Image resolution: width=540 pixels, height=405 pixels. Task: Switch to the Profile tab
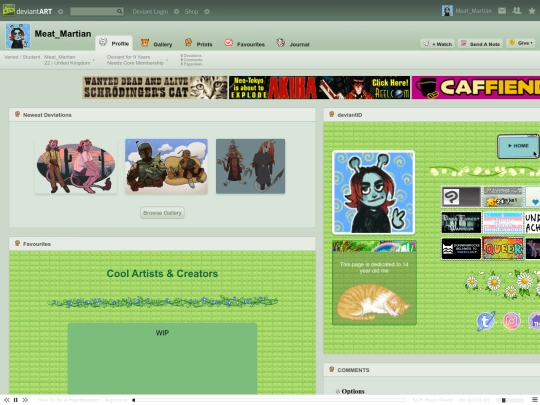pyautogui.click(x=114, y=43)
